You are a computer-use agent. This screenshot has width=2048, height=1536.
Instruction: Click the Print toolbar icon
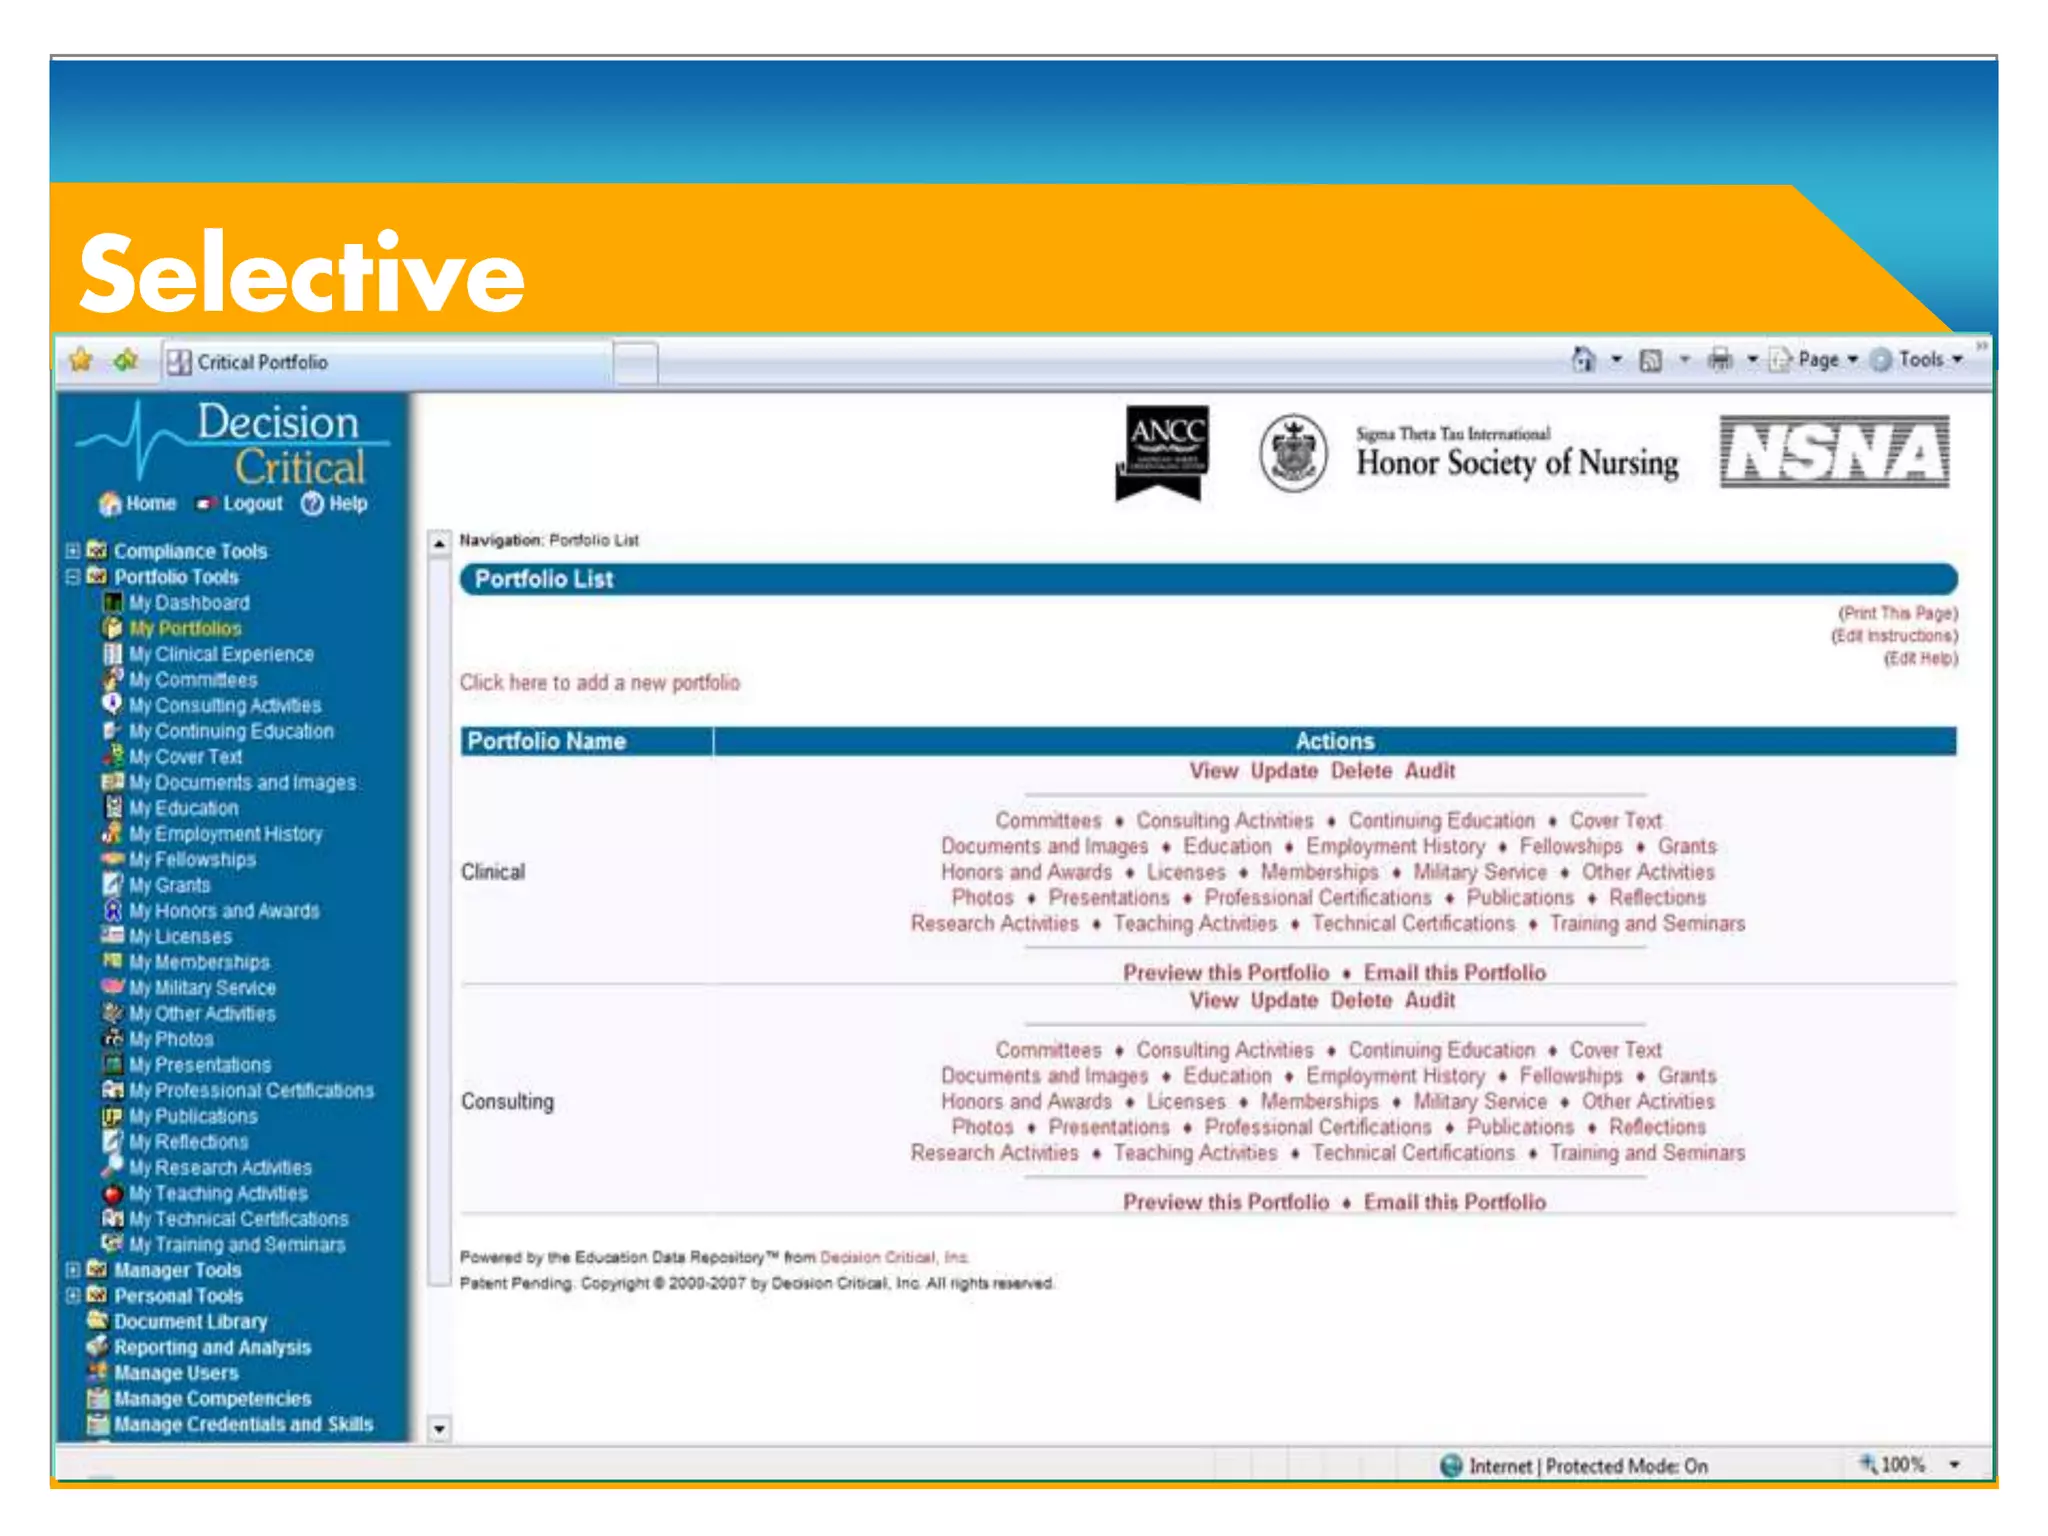point(1719,360)
